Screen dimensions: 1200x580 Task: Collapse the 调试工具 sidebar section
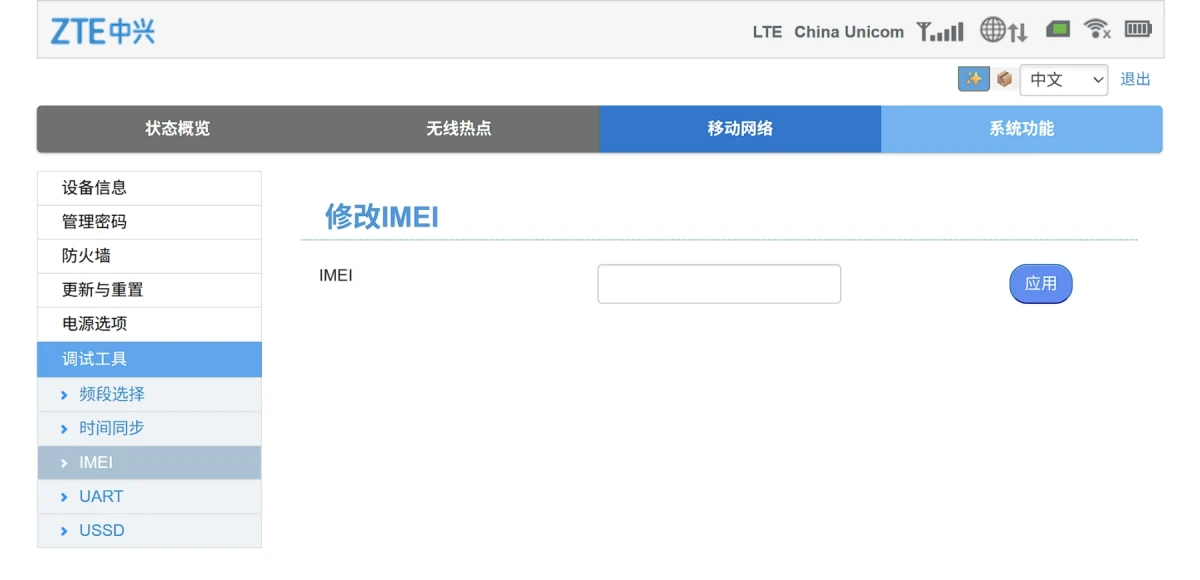(149, 359)
